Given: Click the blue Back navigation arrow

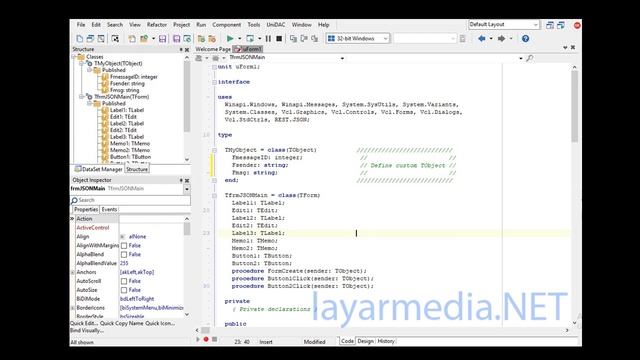Looking at the screenshot, I should coord(482,38).
